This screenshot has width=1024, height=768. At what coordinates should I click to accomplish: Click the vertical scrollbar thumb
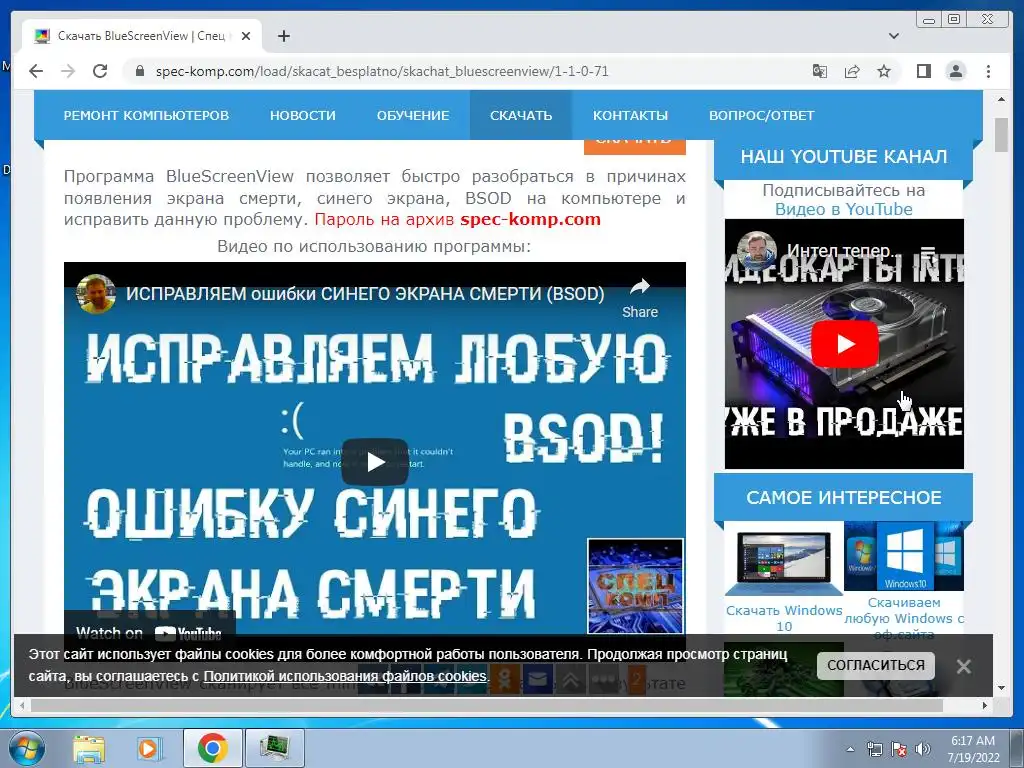[1001, 135]
